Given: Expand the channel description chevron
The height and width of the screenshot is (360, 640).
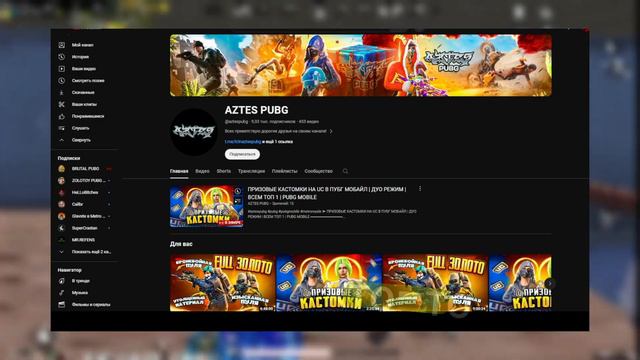Looking at the screenshot, I should pos(331,131).
